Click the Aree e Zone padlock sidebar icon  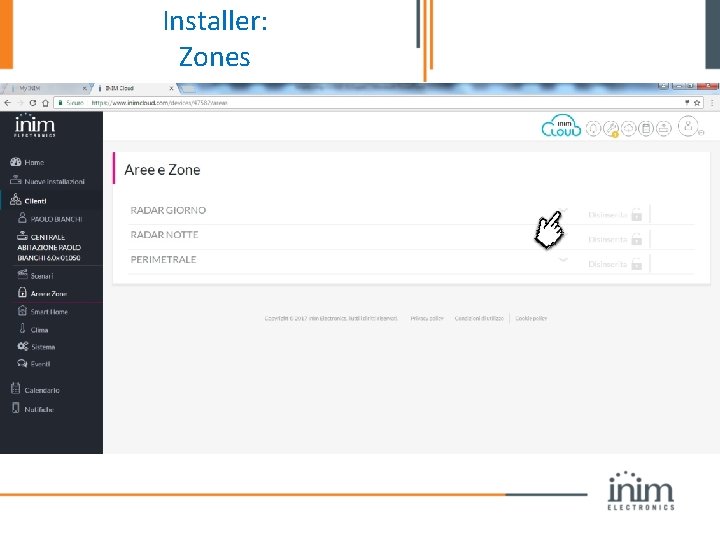22,292
